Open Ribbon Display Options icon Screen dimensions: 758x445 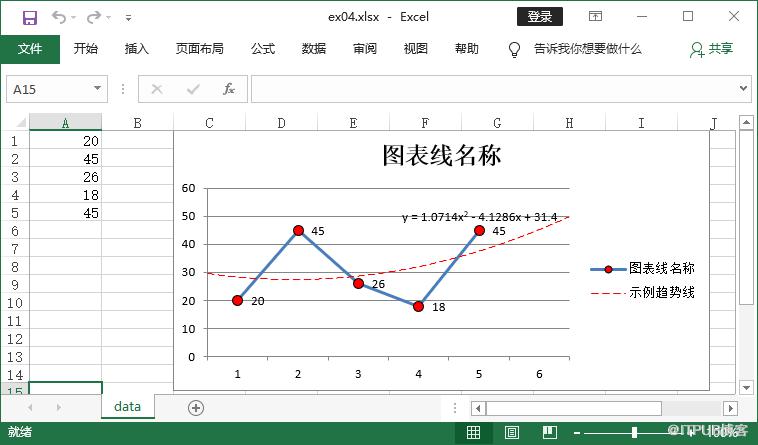coord(596,16)
